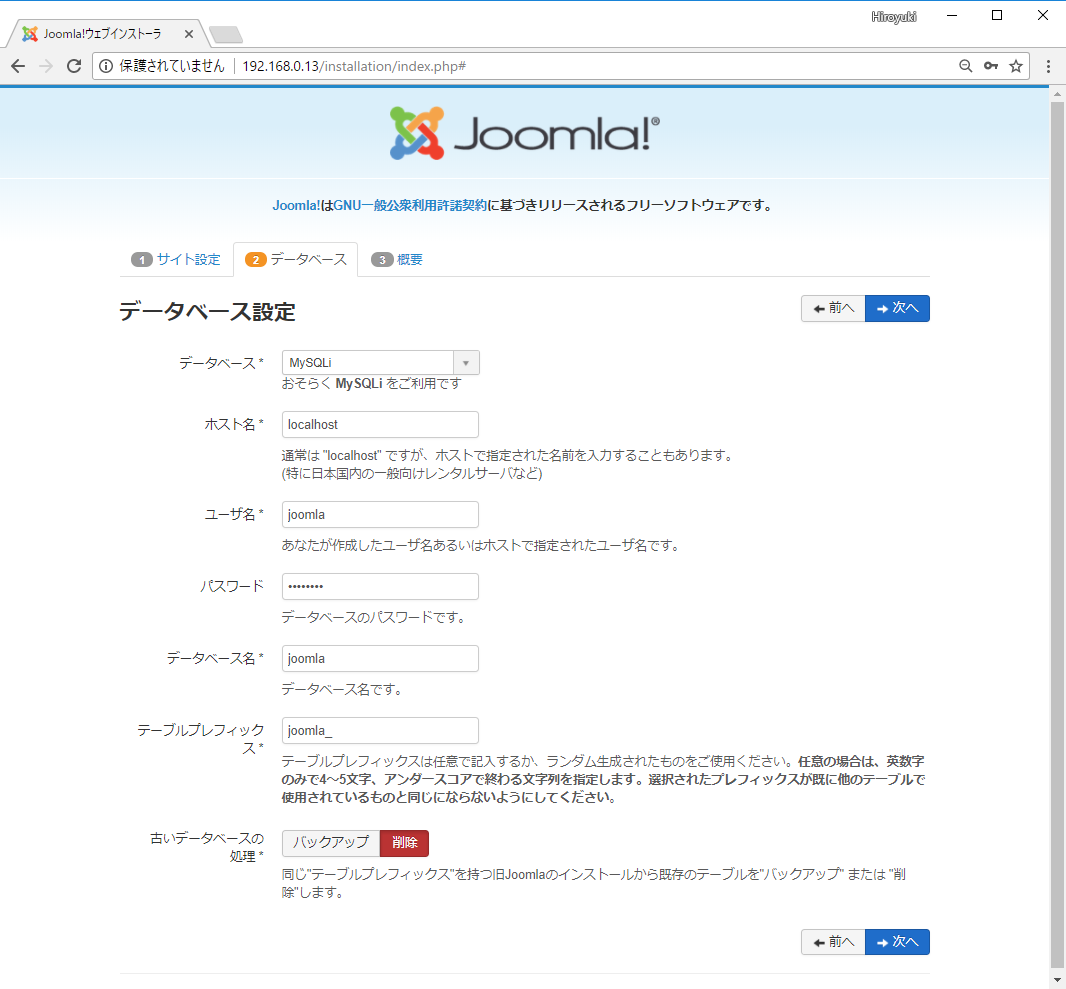
Task: Open the Joomla! link in the license text
Action: [296, 205]
